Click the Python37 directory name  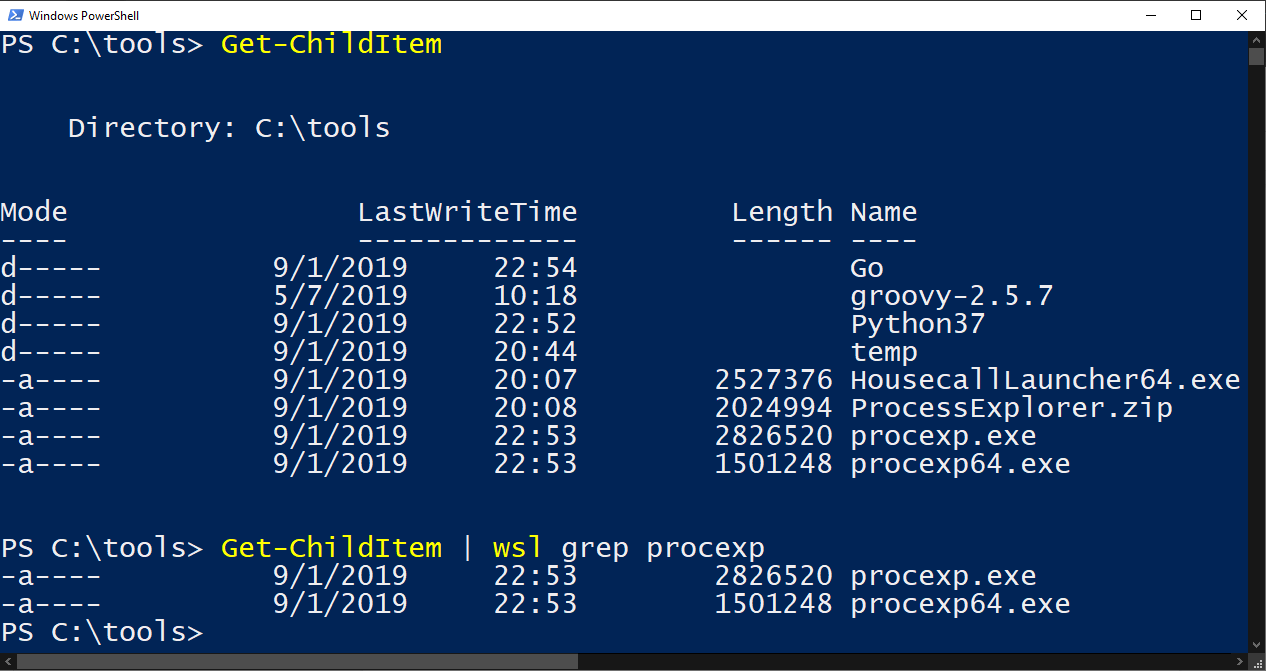pyautogui.click(x=917, y=323)
